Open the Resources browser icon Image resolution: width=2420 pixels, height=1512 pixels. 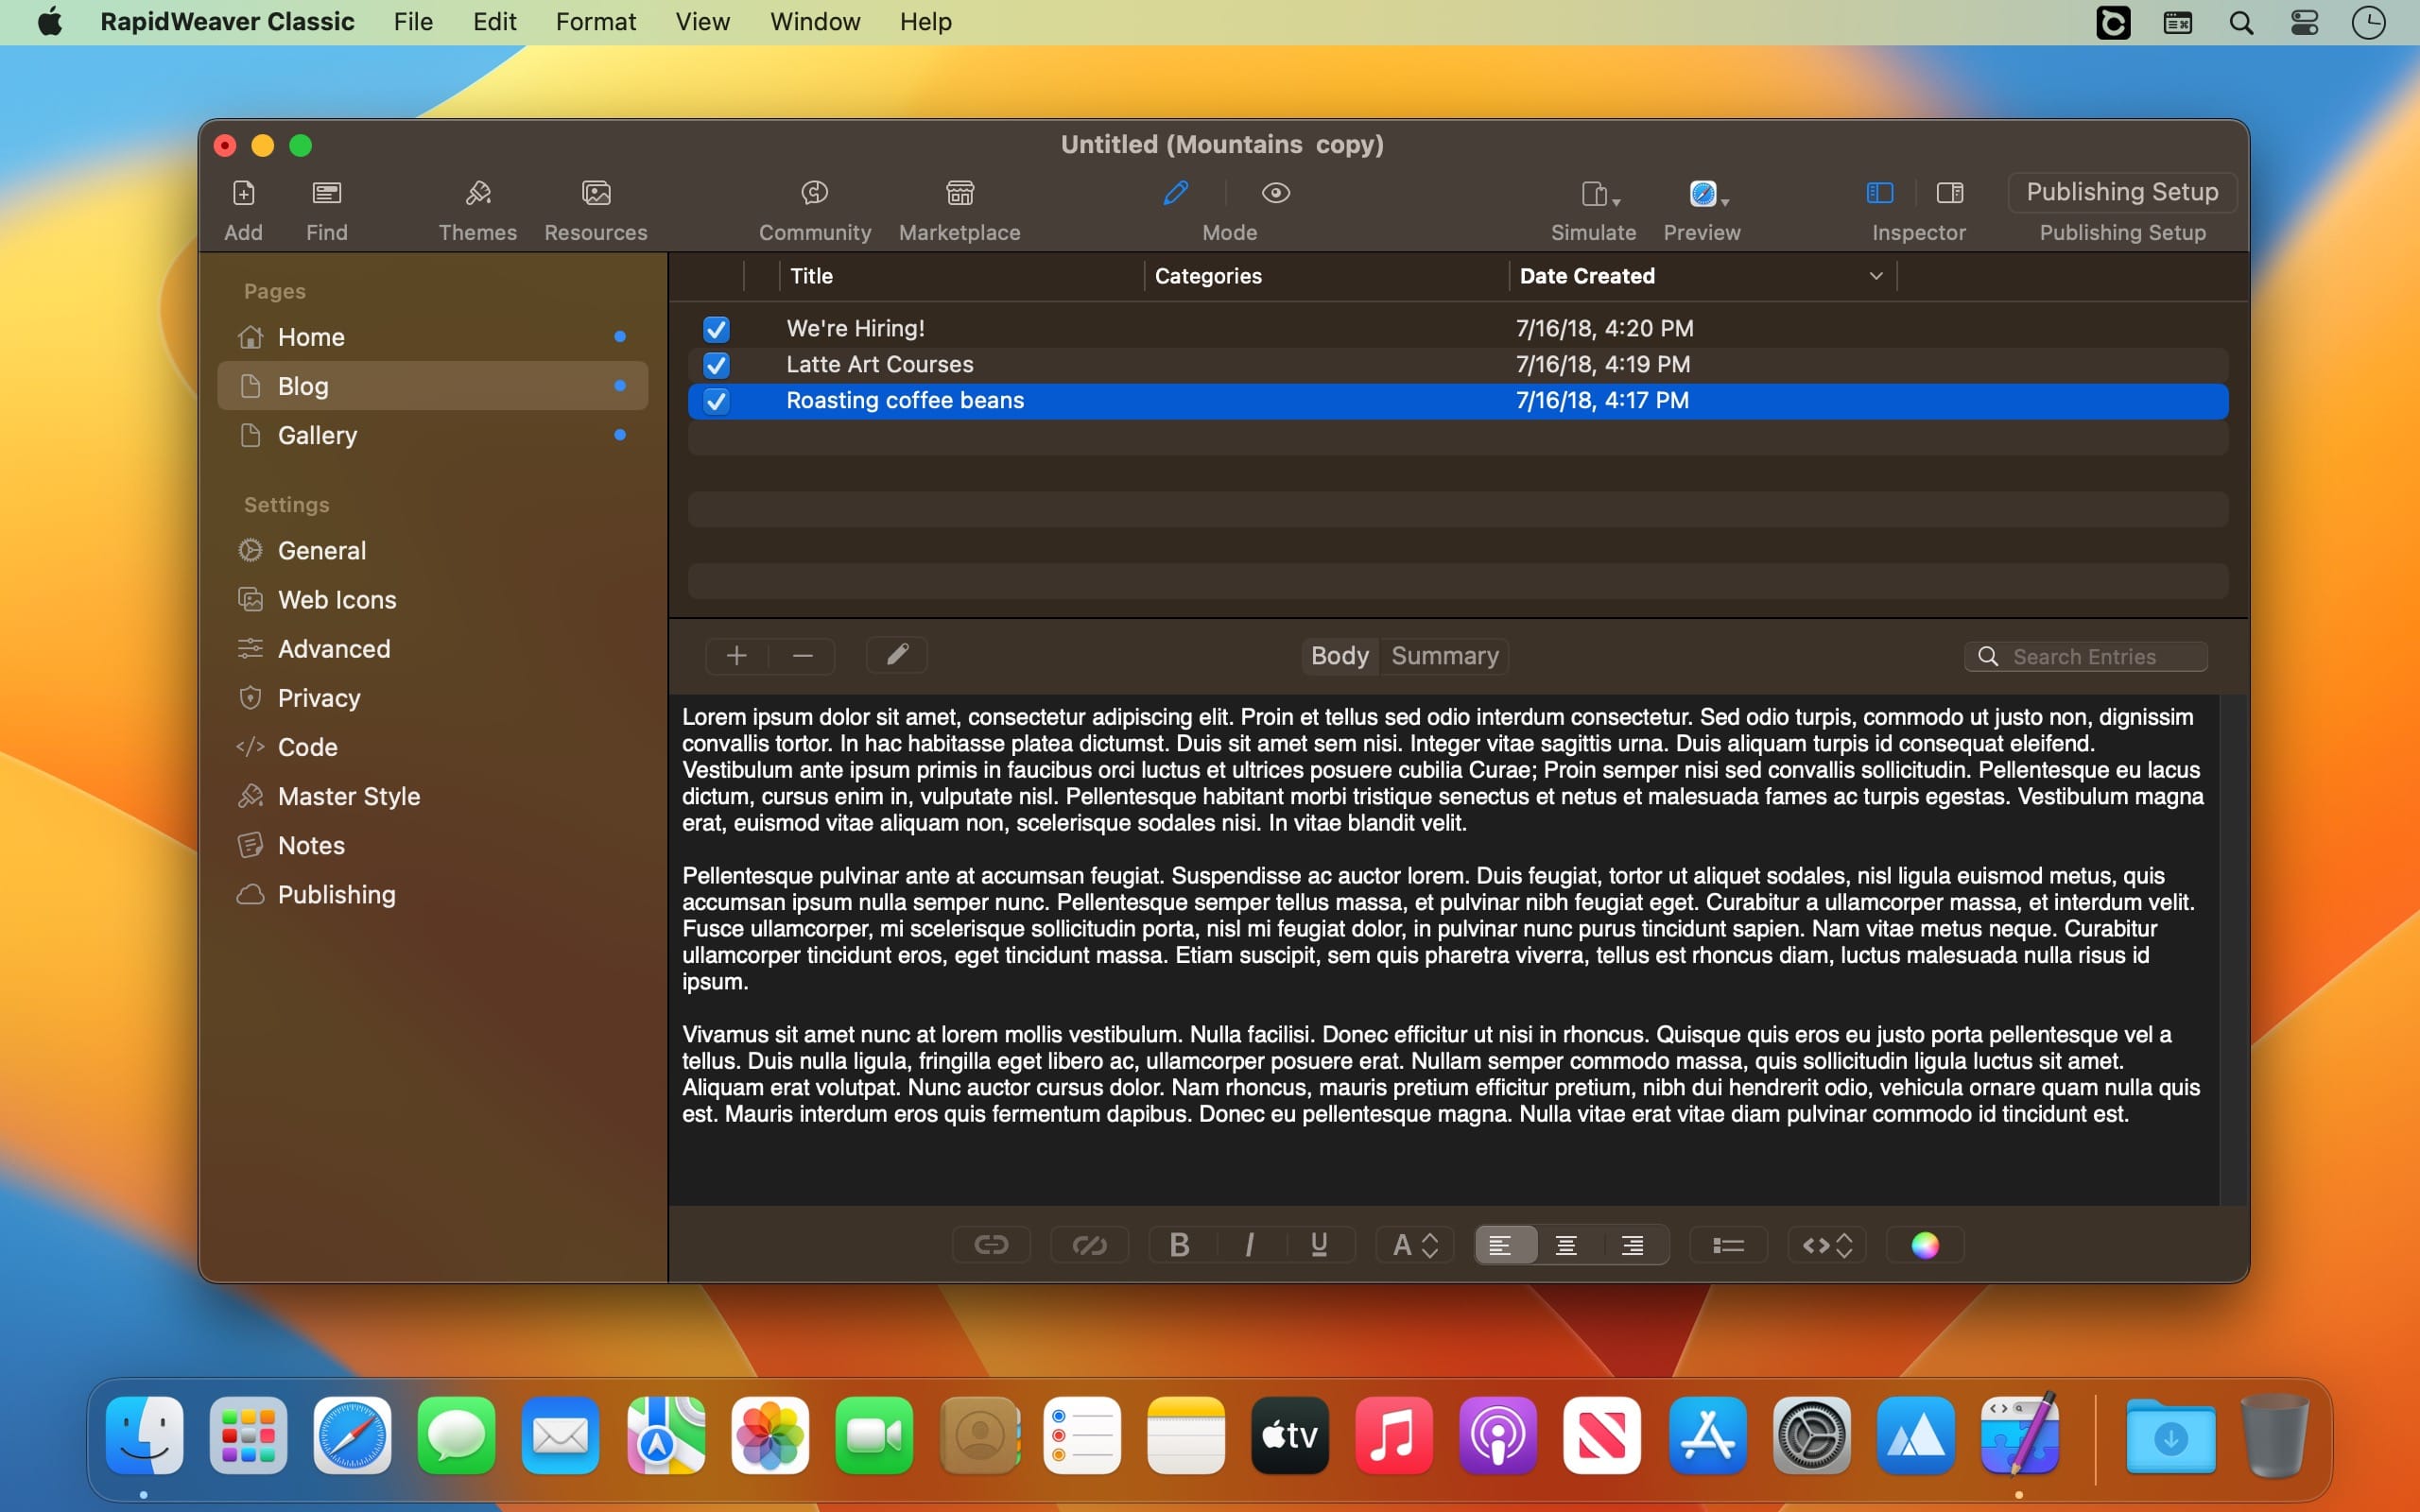coord(596,193)
